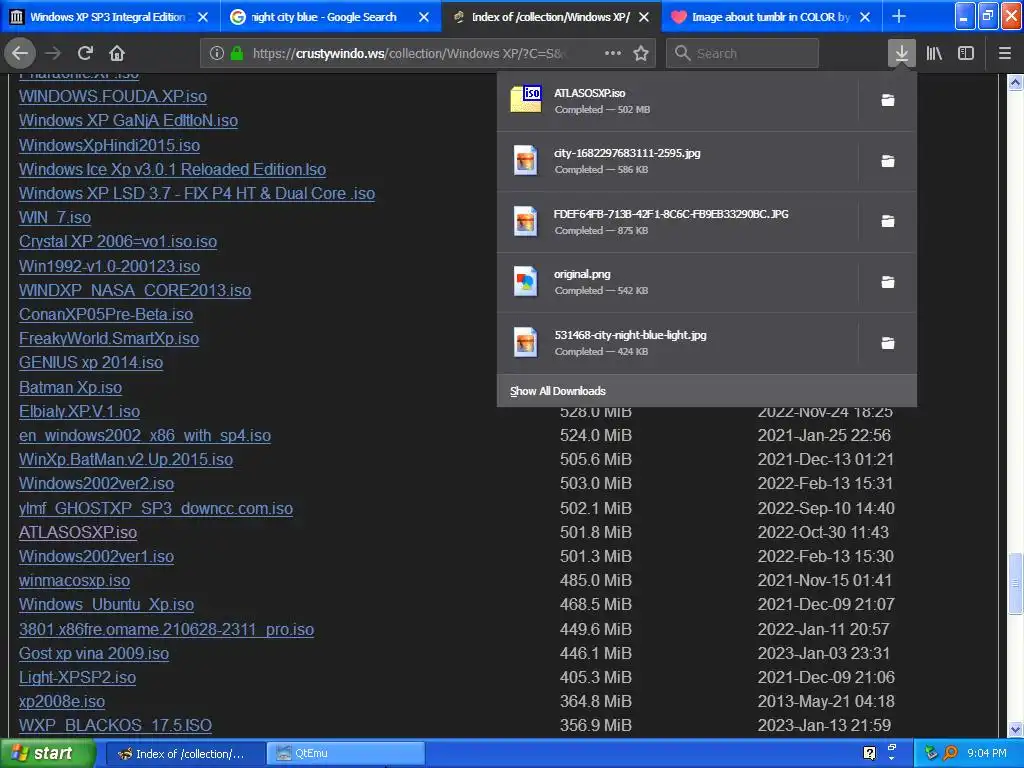Image resolution: width=1024 pixels, height=768 pixels.
Task: Click the scrollbar up arrow
Action: [1015, 83]
